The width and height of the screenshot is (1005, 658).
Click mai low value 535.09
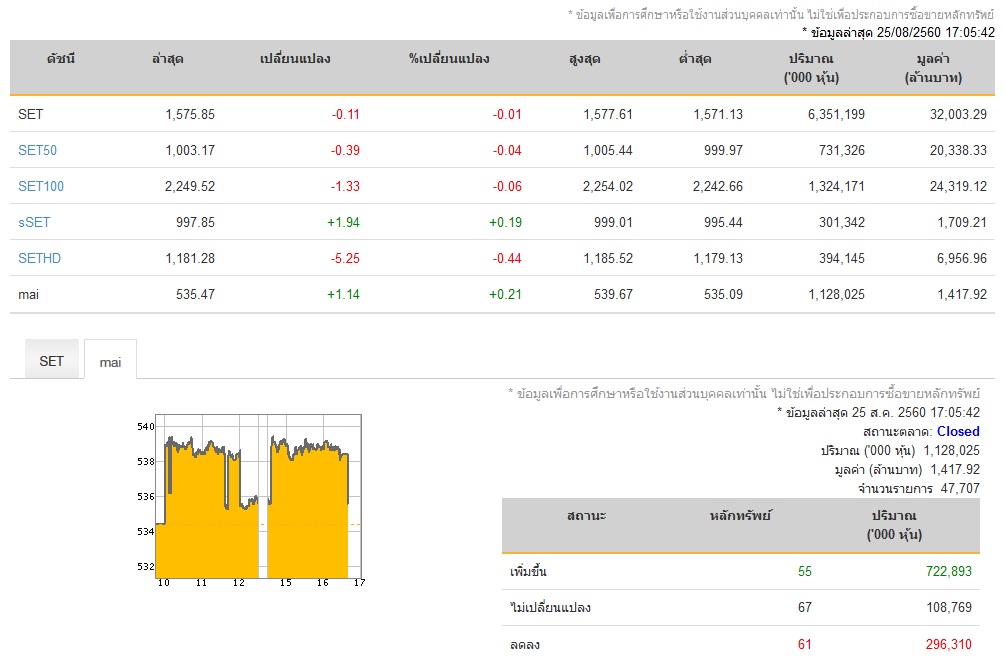tap(723, 294)
